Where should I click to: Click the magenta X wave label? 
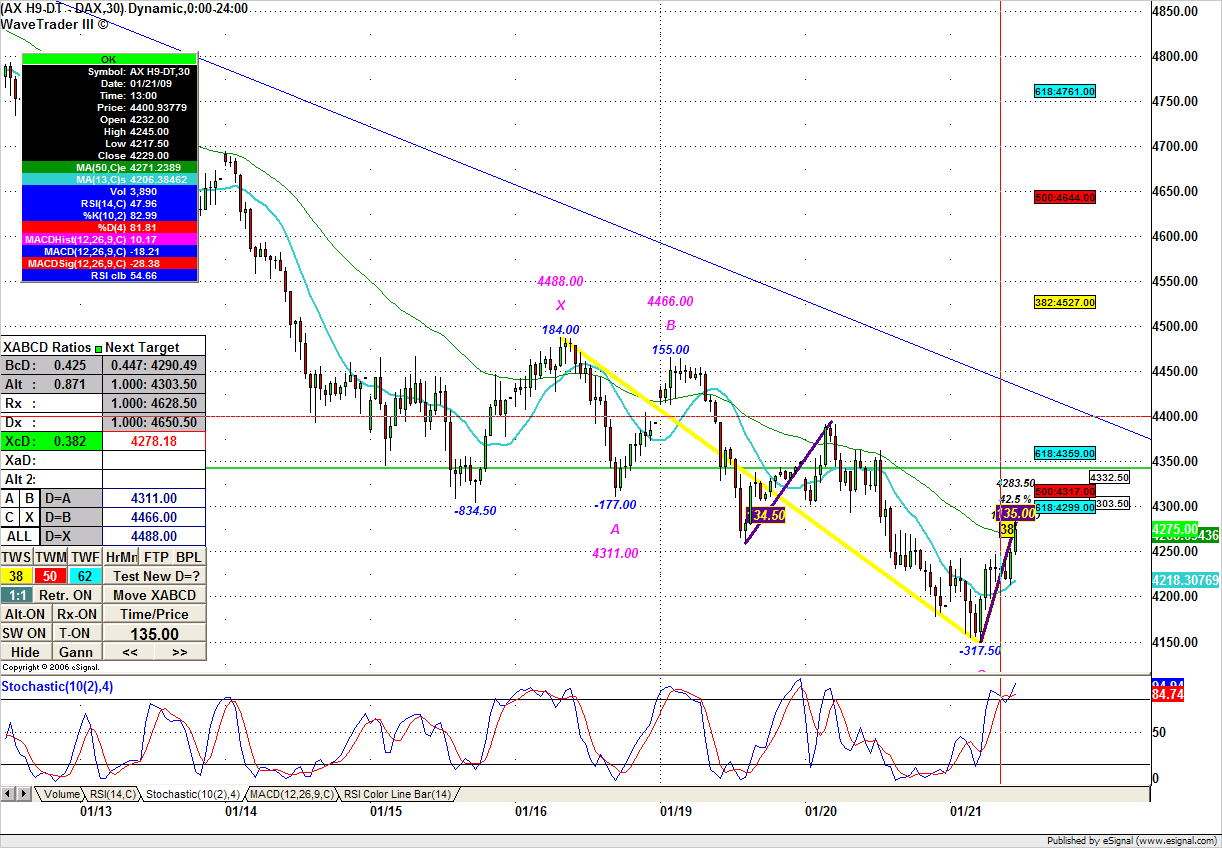pyautogui.click(x=560, y=305)
